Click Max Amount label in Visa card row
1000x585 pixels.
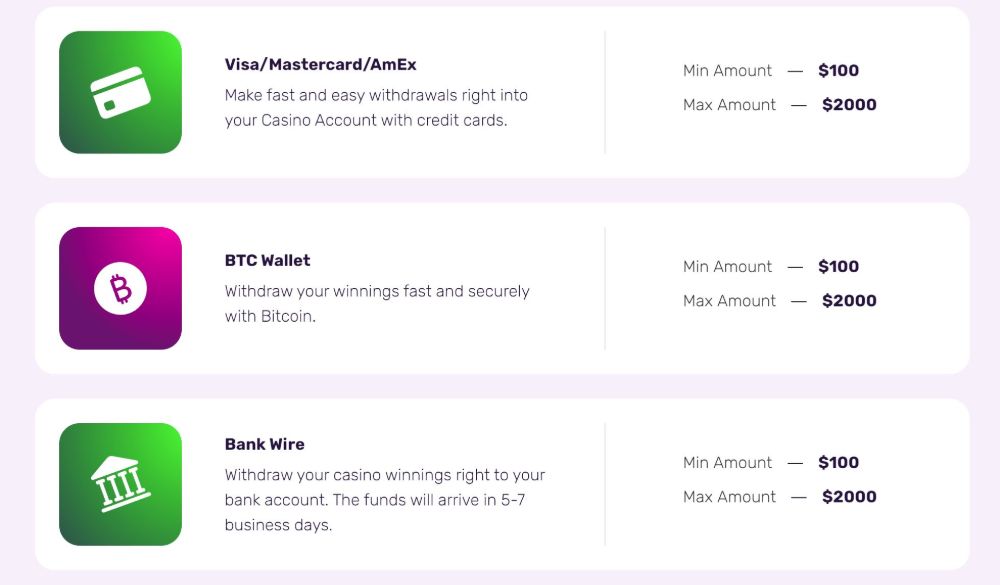[729, 105]
